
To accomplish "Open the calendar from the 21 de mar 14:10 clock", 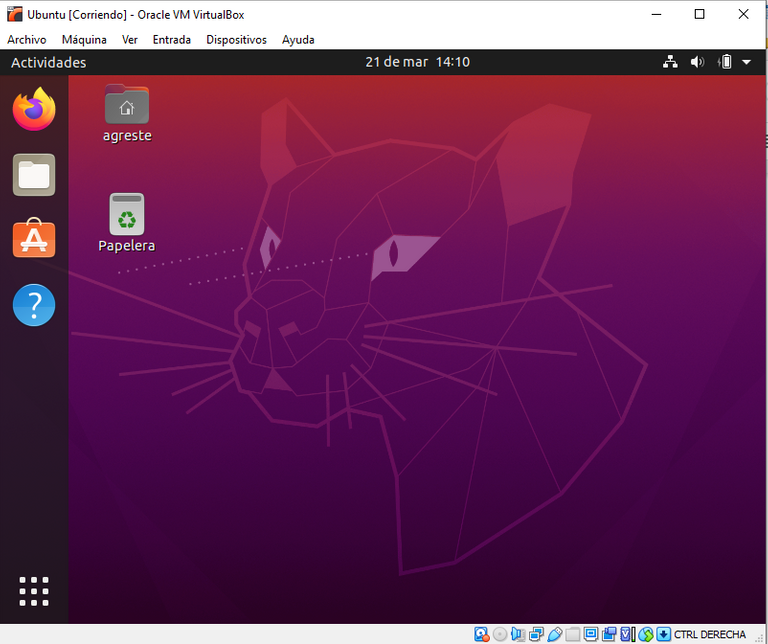I will (417, 62).
